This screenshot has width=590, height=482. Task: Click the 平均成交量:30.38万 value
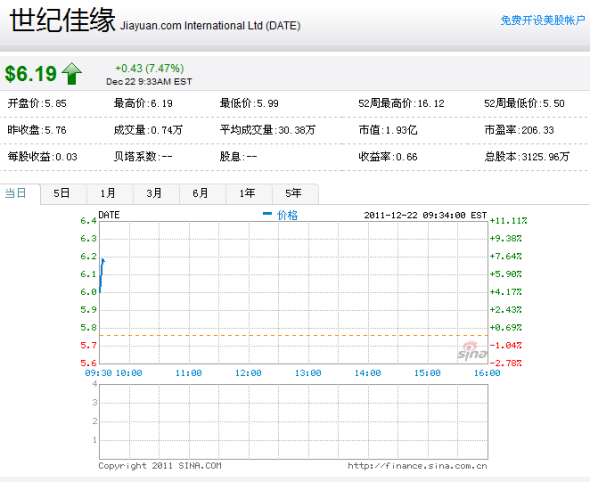pos(268,130)
